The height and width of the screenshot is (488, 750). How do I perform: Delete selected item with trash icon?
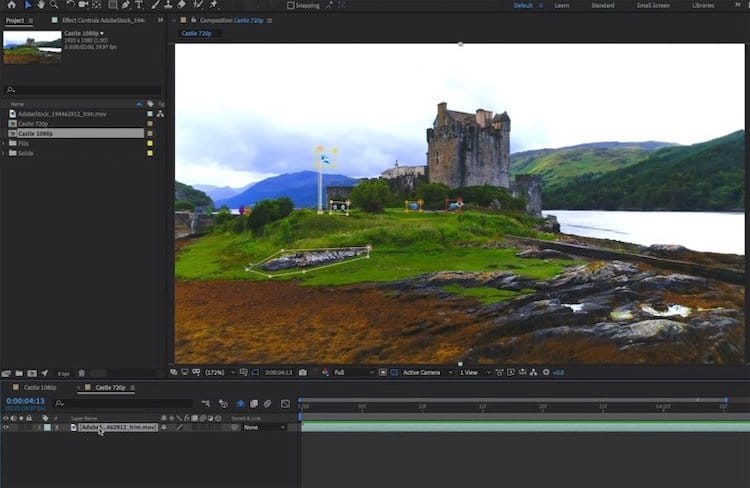[81, 373]
